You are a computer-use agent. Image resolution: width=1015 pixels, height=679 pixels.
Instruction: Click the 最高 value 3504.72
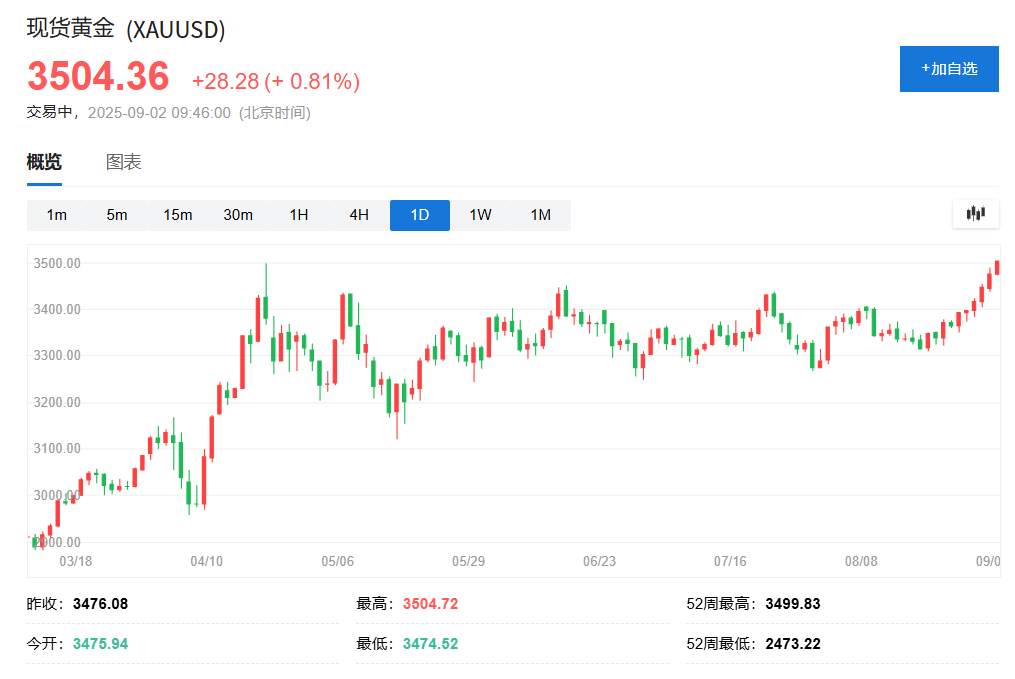(430, 604)
